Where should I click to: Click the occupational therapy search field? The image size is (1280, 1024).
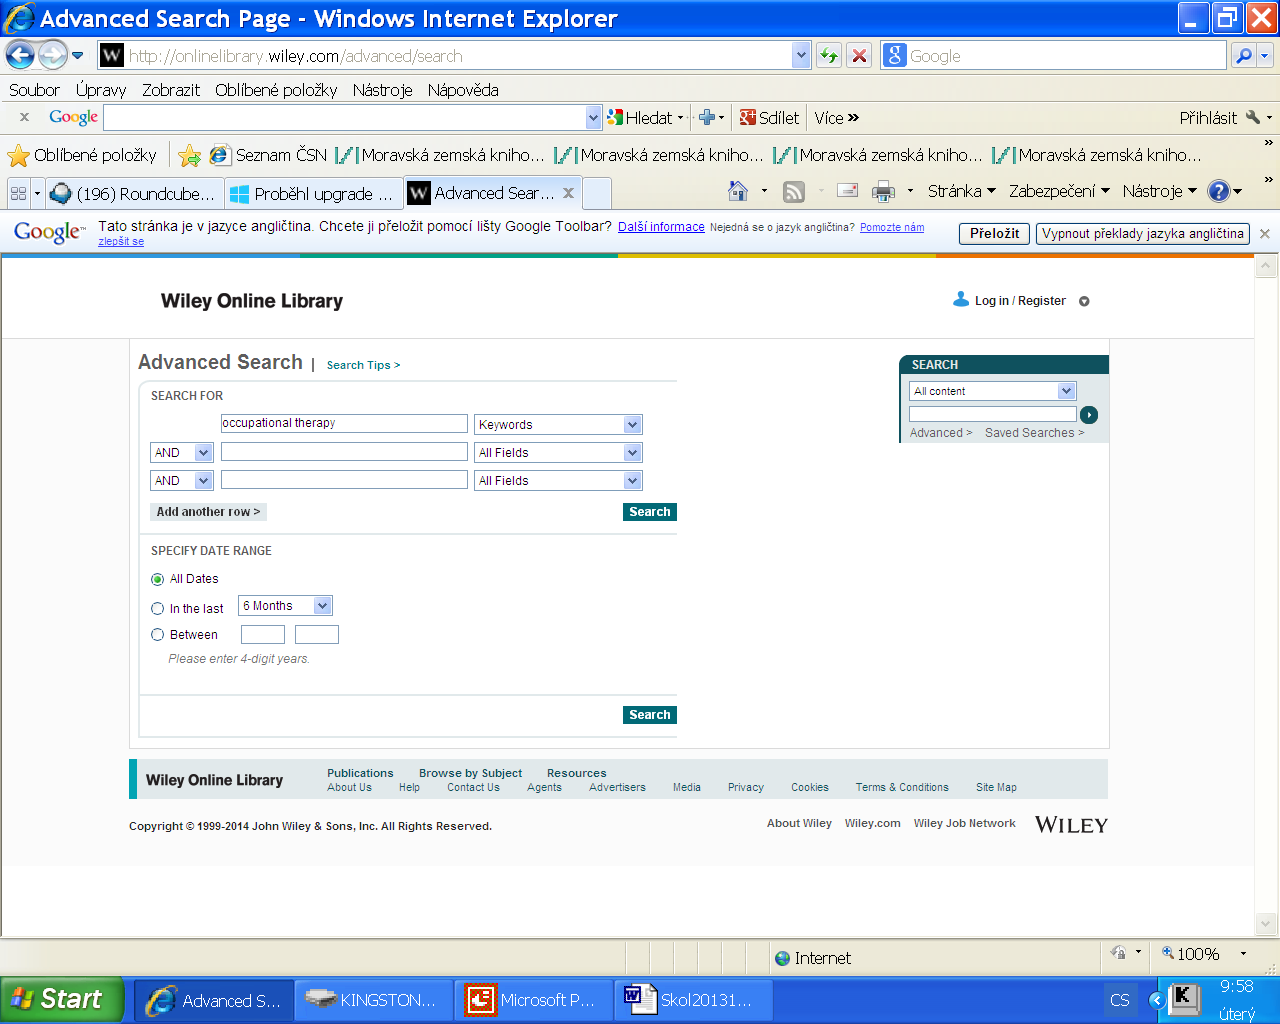point(344,424)
